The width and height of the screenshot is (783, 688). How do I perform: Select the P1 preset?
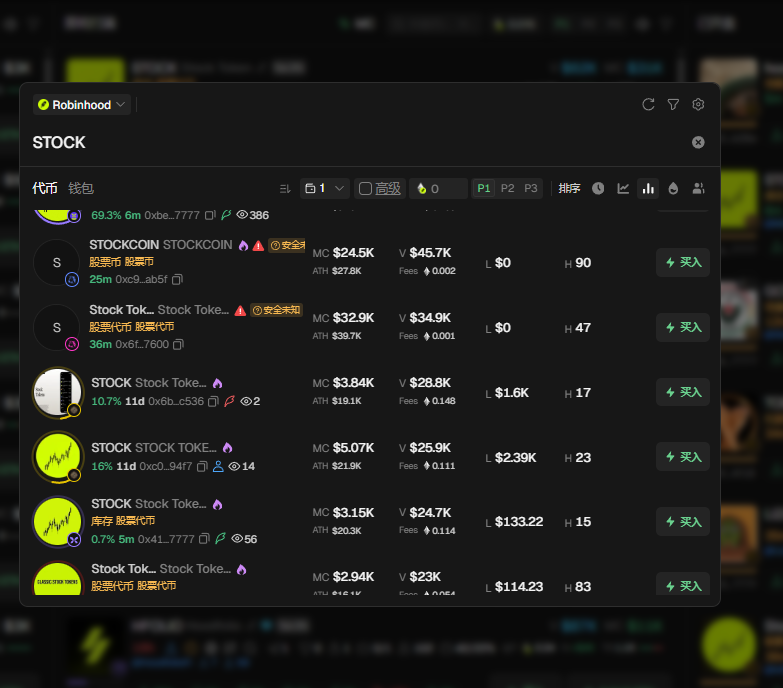484,188
